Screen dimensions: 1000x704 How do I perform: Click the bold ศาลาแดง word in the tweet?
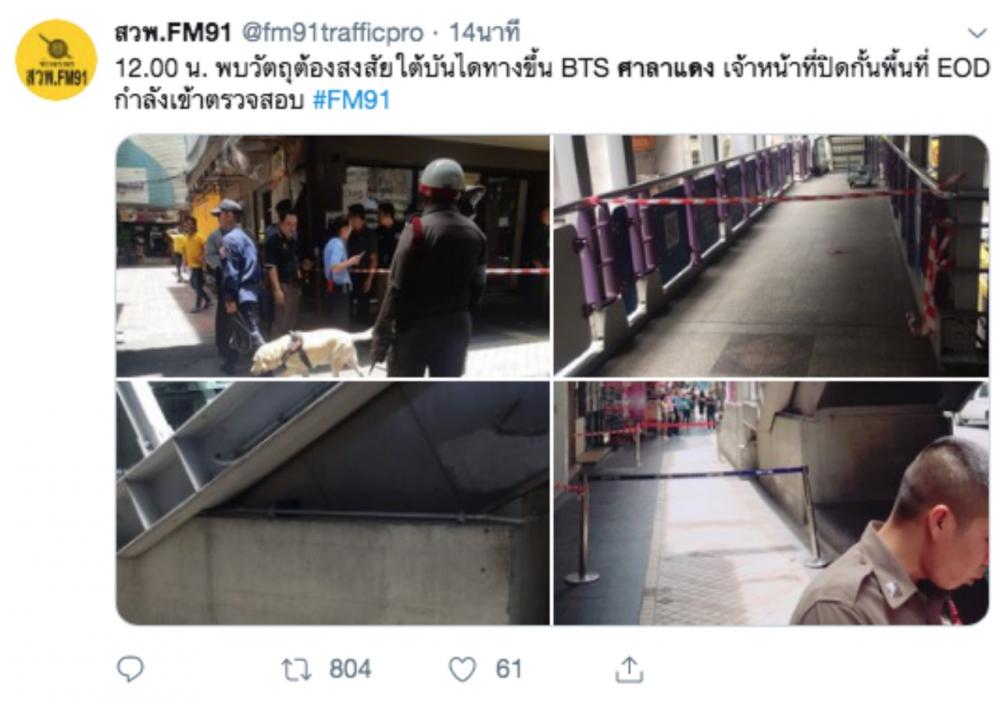(x=665, y=68)
